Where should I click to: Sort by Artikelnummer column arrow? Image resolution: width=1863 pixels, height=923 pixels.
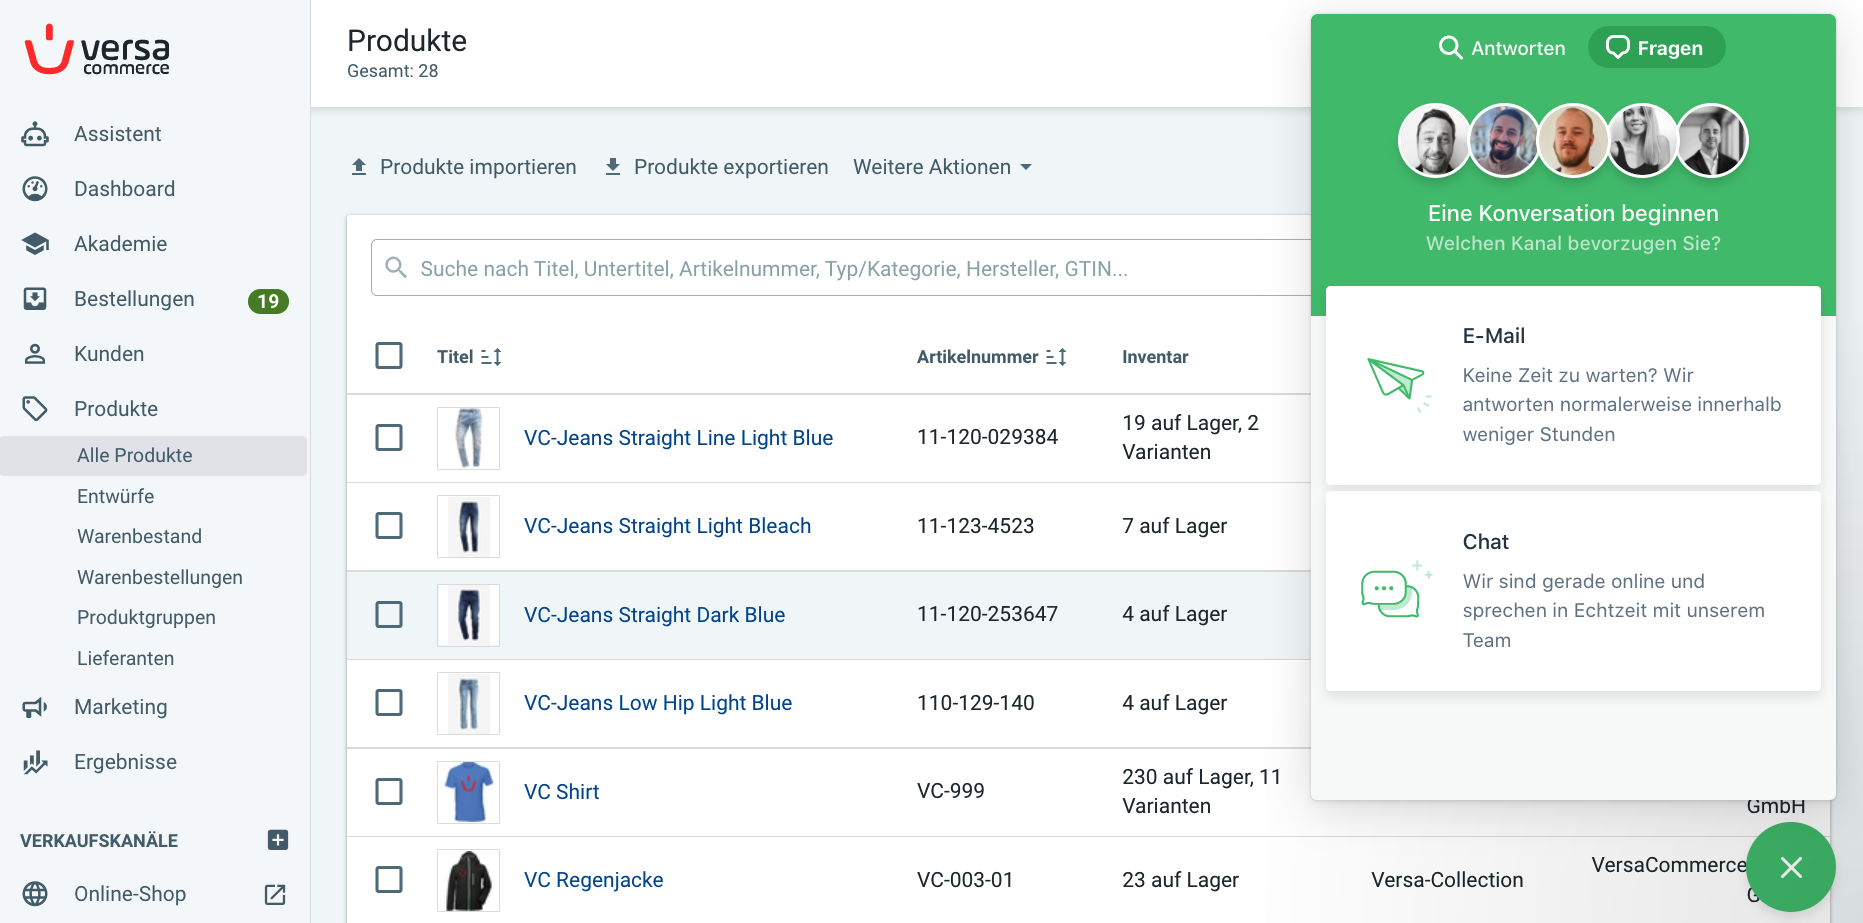tap(1056, 357)
